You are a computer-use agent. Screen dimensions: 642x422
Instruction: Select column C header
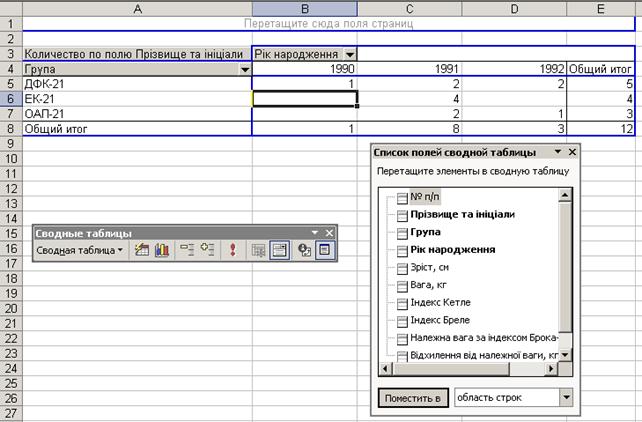[x=409, y=9]
